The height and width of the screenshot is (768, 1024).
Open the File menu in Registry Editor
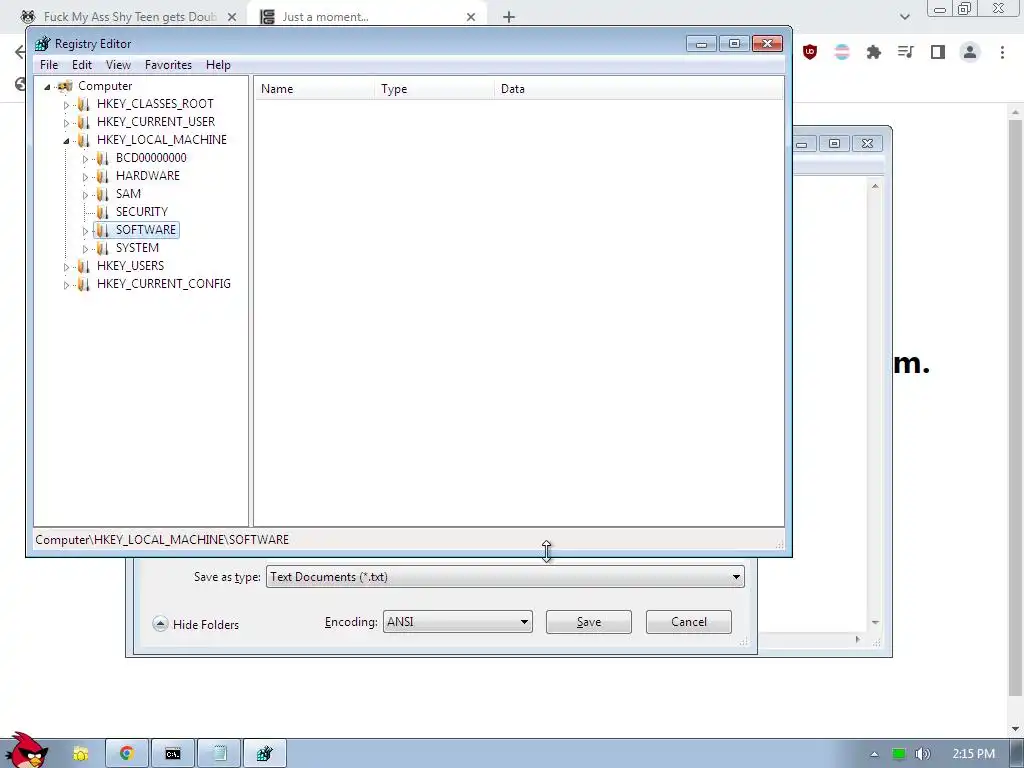tap(49, 65)
